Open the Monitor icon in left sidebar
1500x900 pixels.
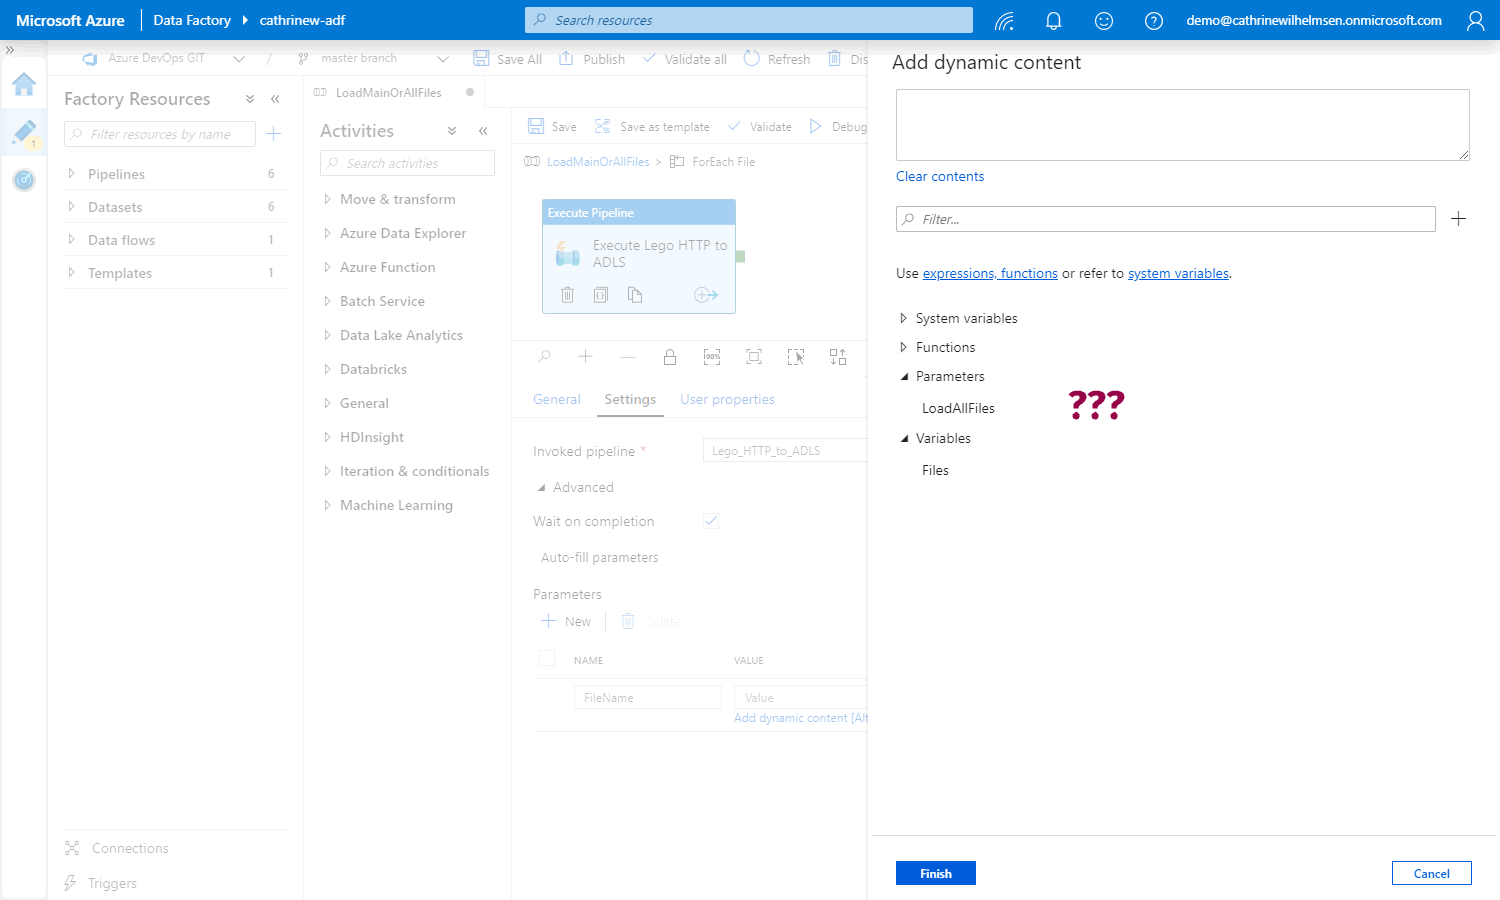(x=24, y=180)
